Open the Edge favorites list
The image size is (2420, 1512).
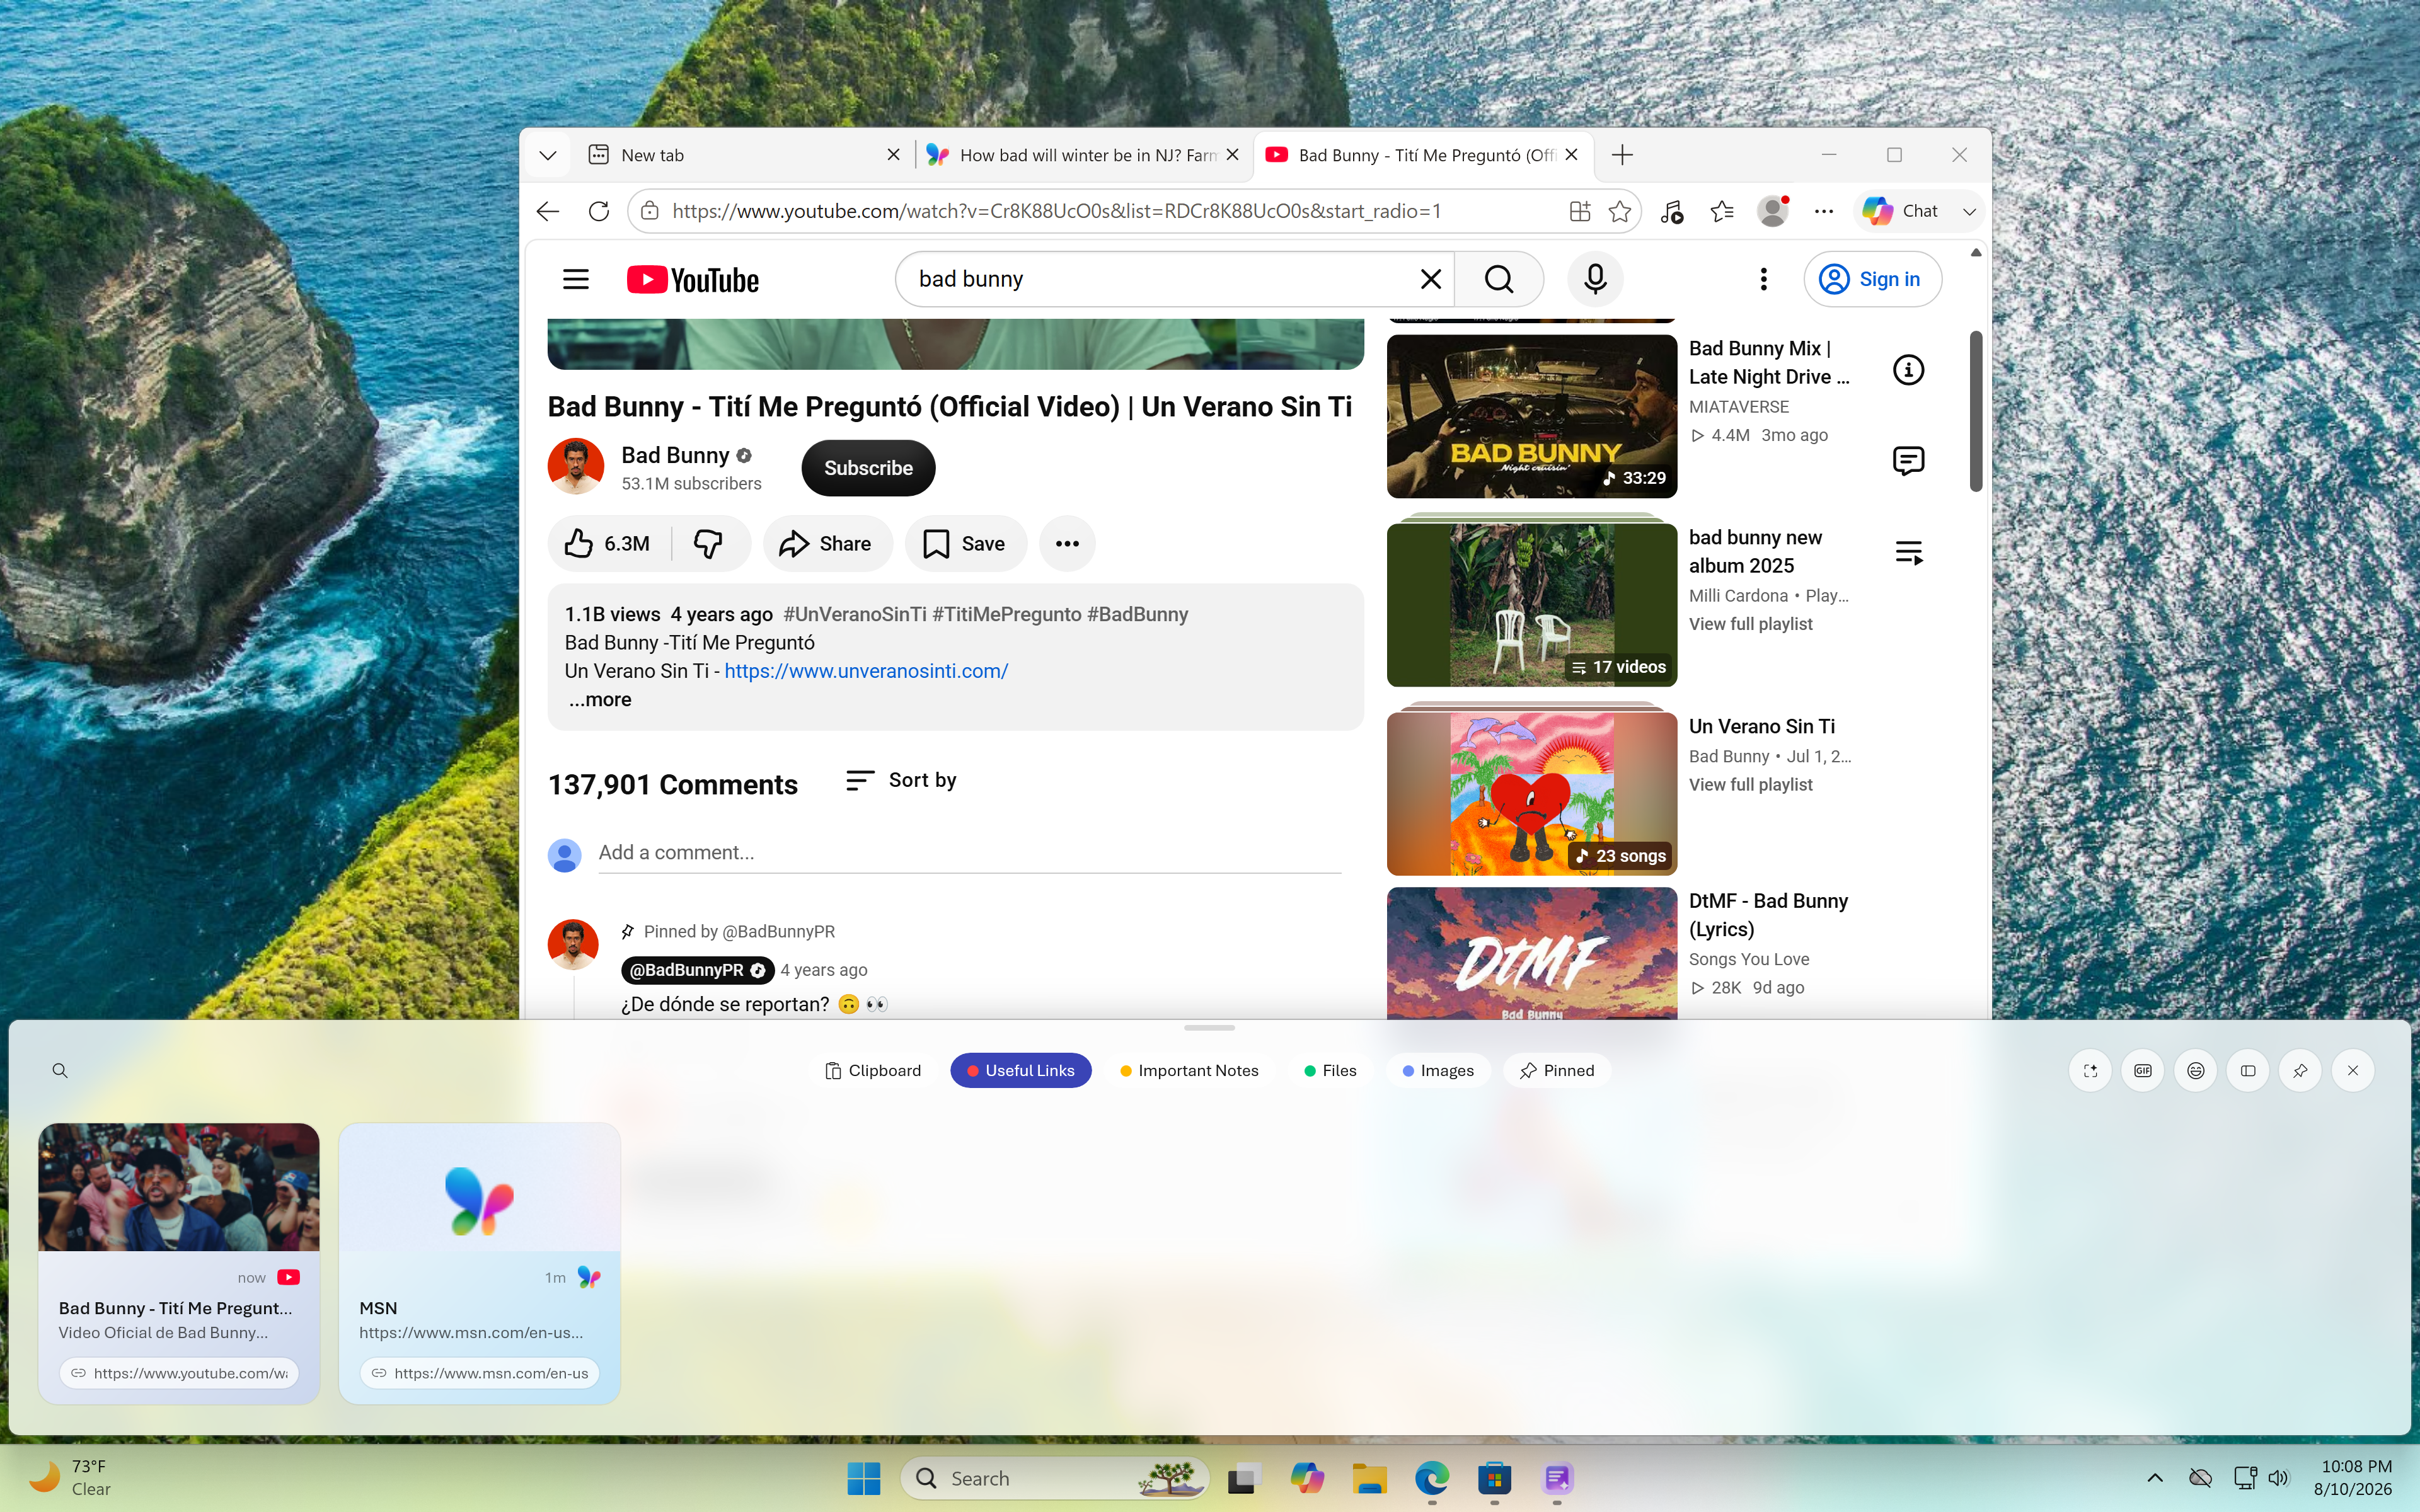[x=1722, y=211]
